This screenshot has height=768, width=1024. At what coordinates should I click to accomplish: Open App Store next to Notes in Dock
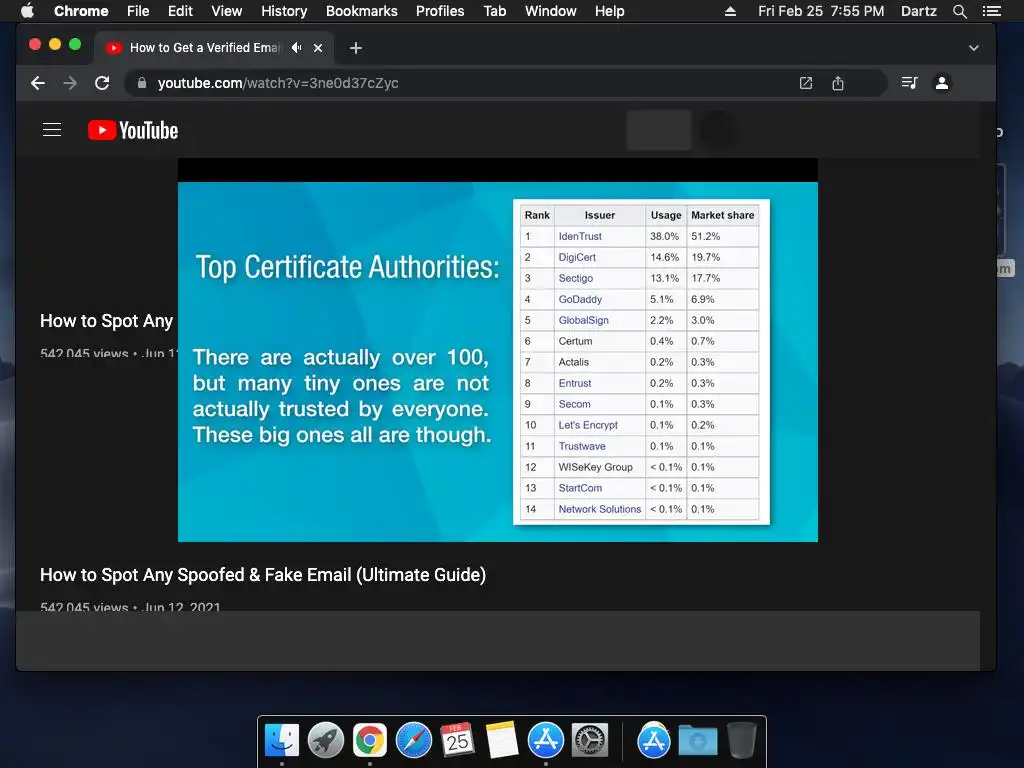click(x=545, y=741)
